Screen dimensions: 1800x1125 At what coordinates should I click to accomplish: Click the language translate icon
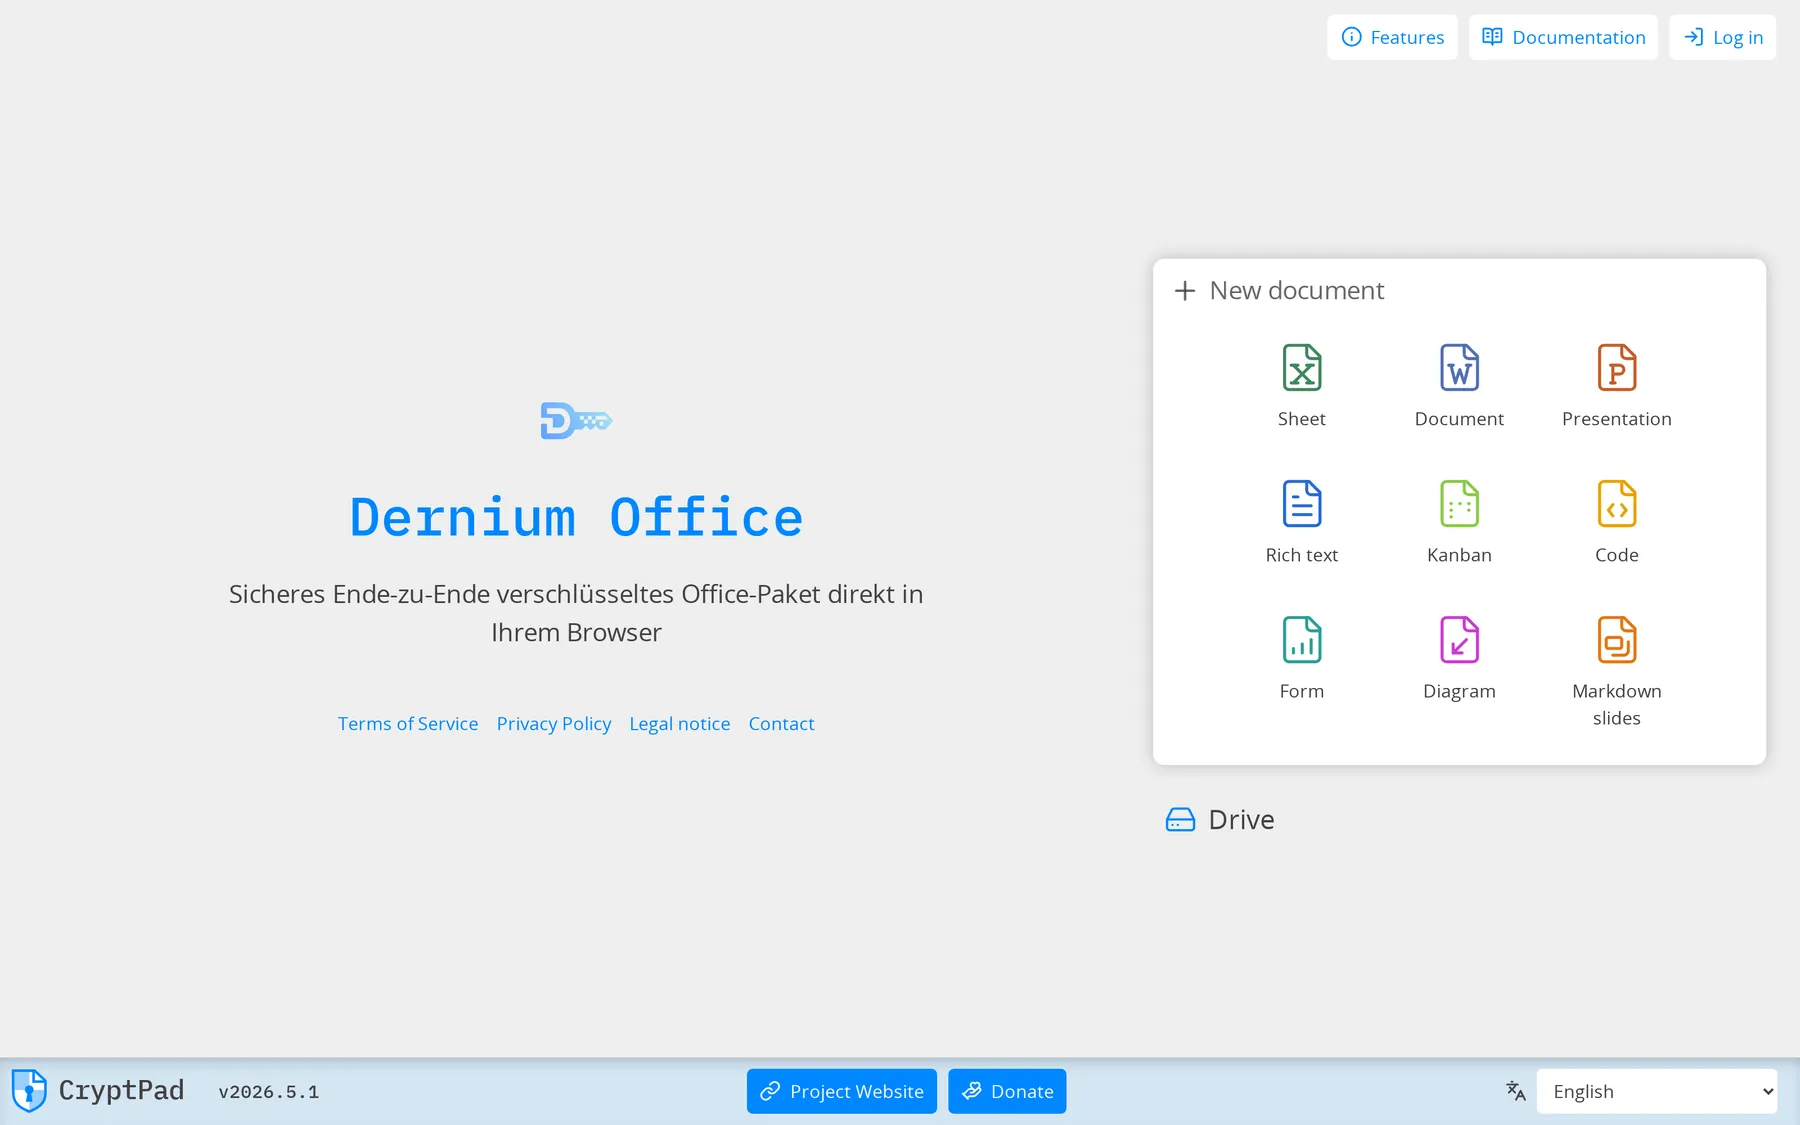coord(1515,1091)
